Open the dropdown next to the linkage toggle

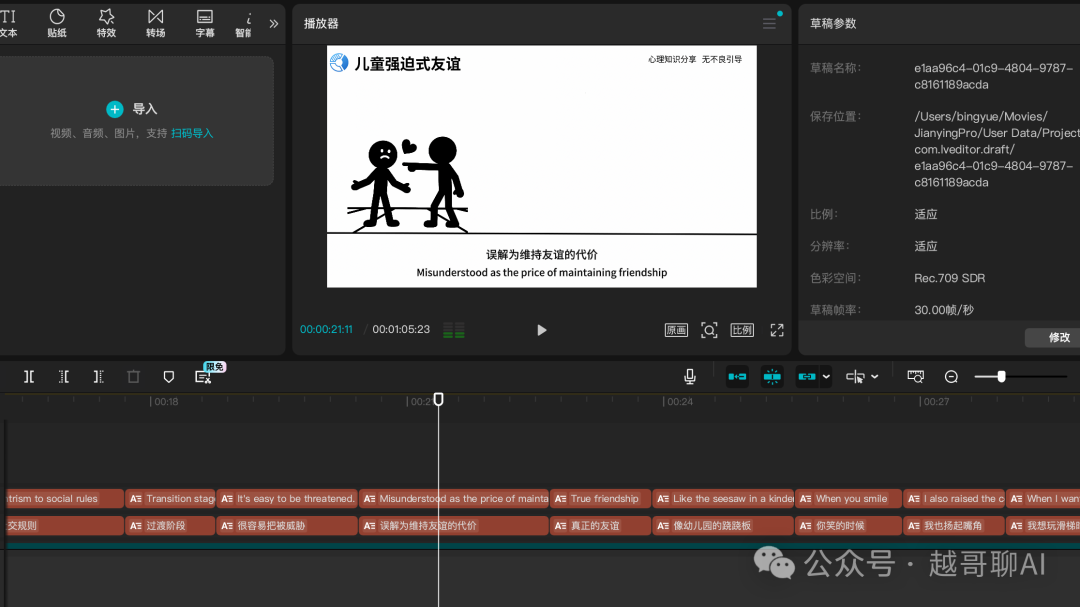(828, 376)
